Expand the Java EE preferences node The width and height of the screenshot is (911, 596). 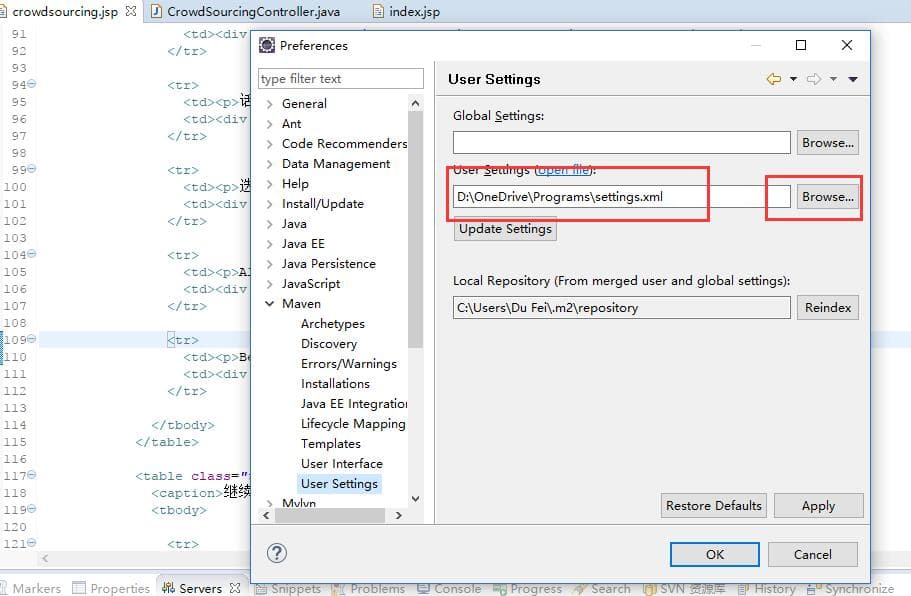coord(270,244)
